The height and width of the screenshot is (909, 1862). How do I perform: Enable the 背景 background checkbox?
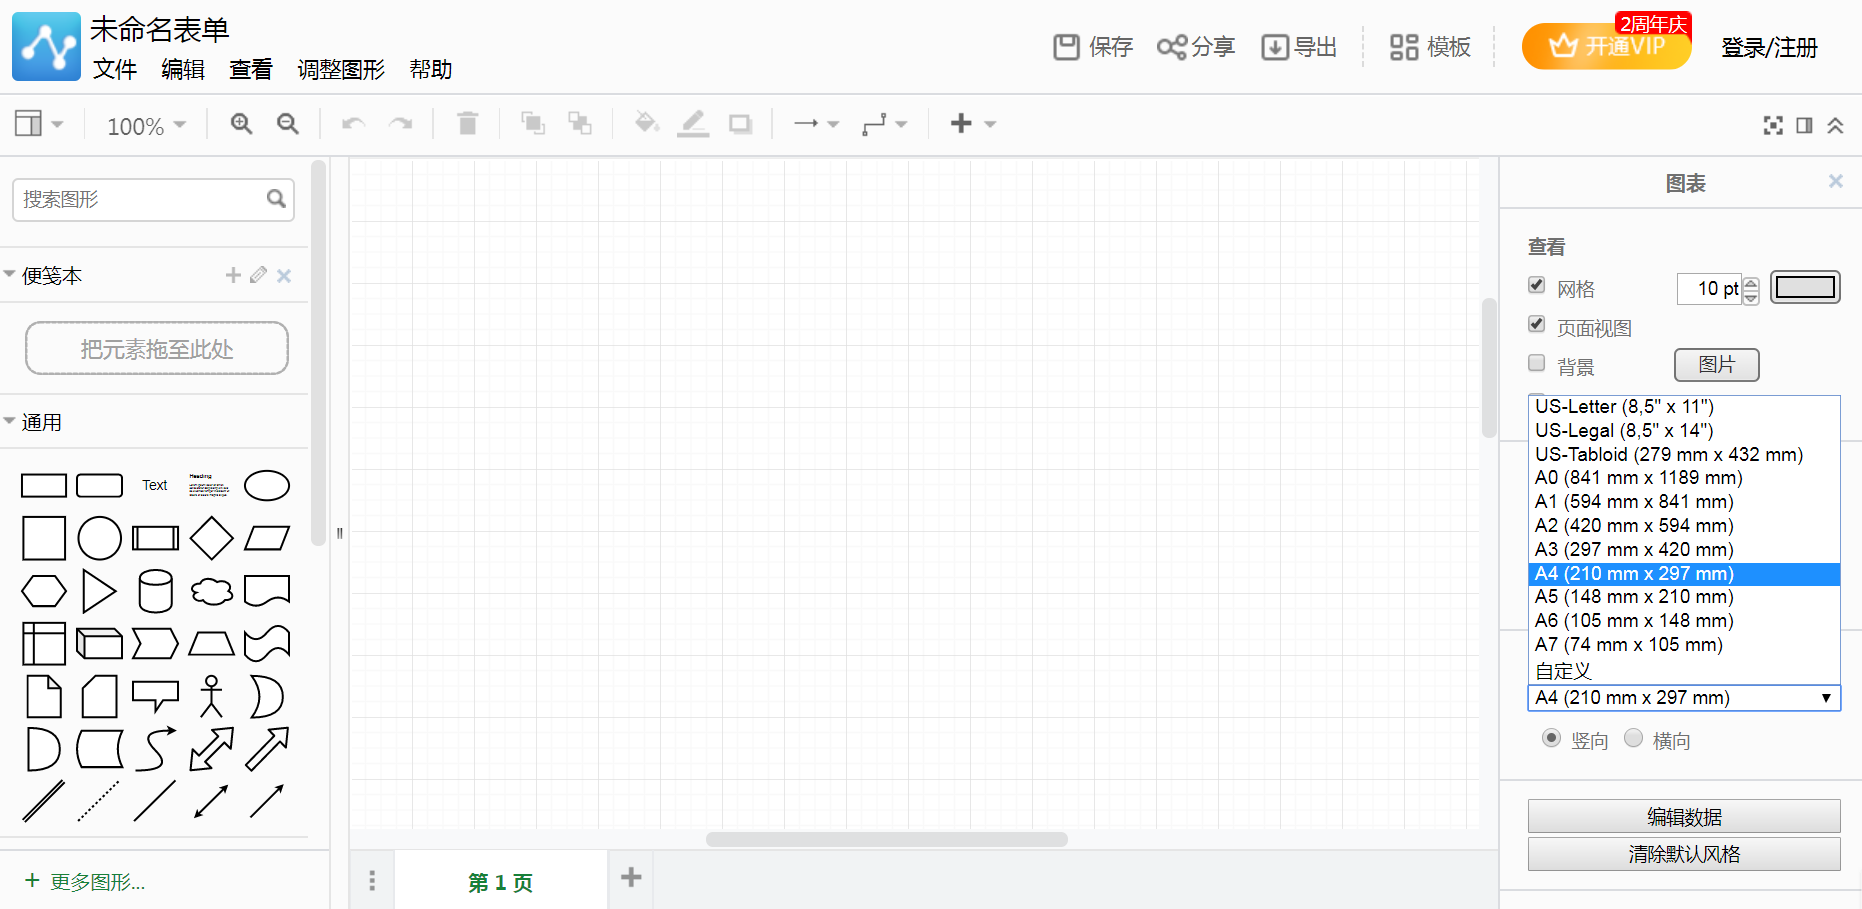[x=1537, y=363]
